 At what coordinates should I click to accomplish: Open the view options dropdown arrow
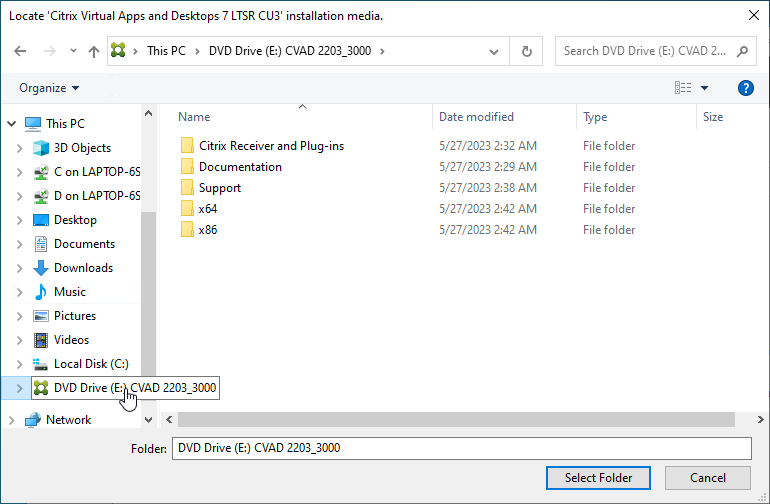[x=704, y=88]
